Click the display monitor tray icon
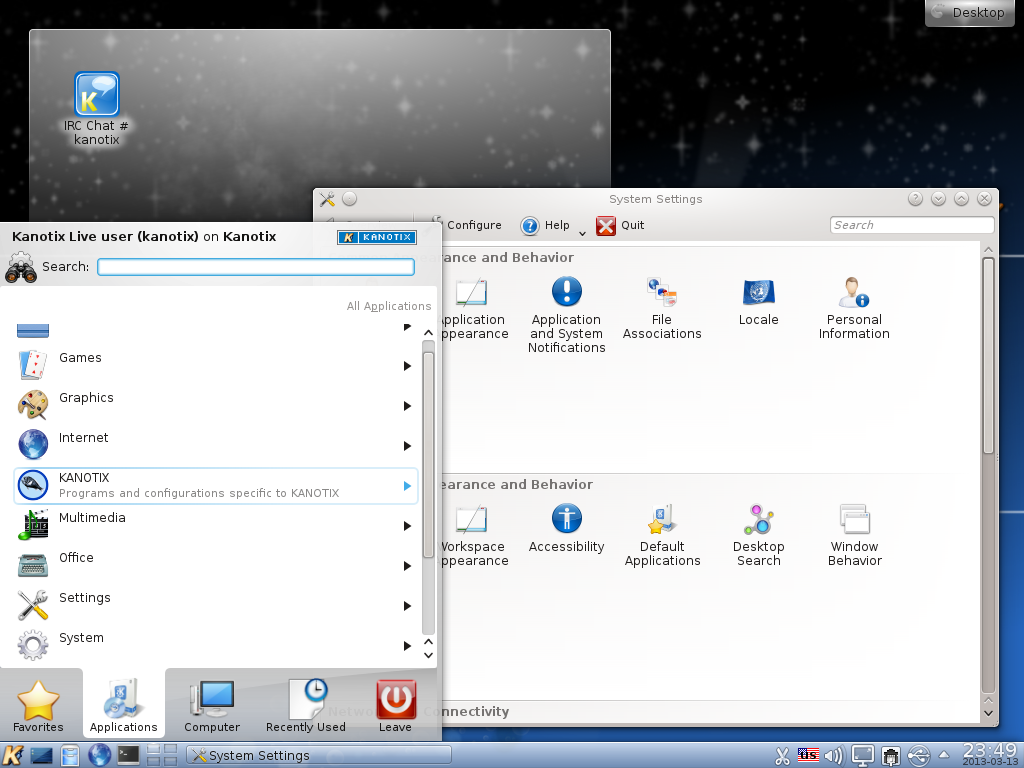This screenshot has height=768, width=1024. click(862, 756)
